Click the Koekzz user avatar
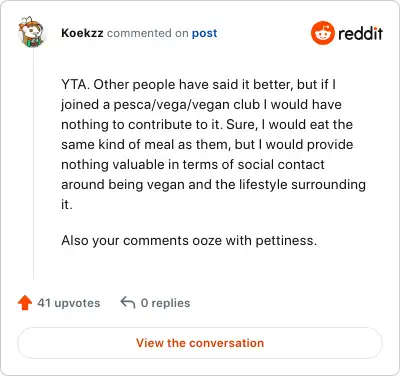The width and height of the screenshot is (400, 376). (32, 32)
